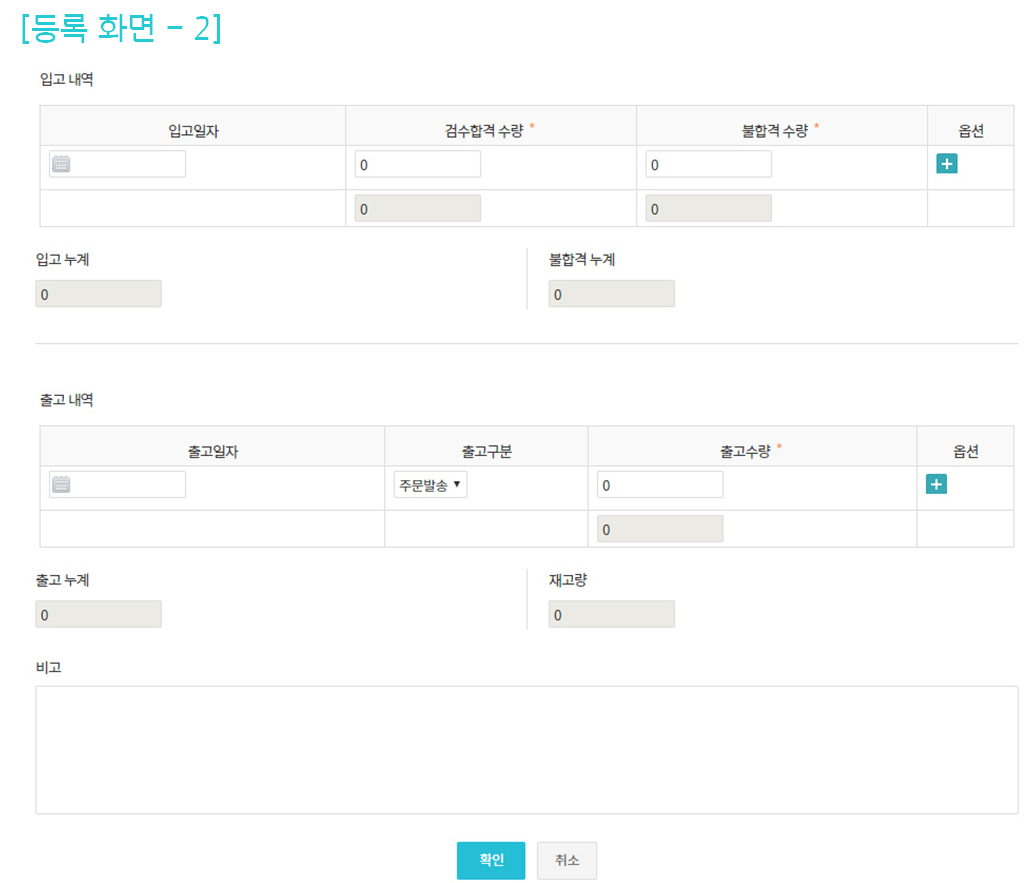The image size is (1025, 883).
Task: Select the 입고 누계 total field
Action: pos(98,294)
